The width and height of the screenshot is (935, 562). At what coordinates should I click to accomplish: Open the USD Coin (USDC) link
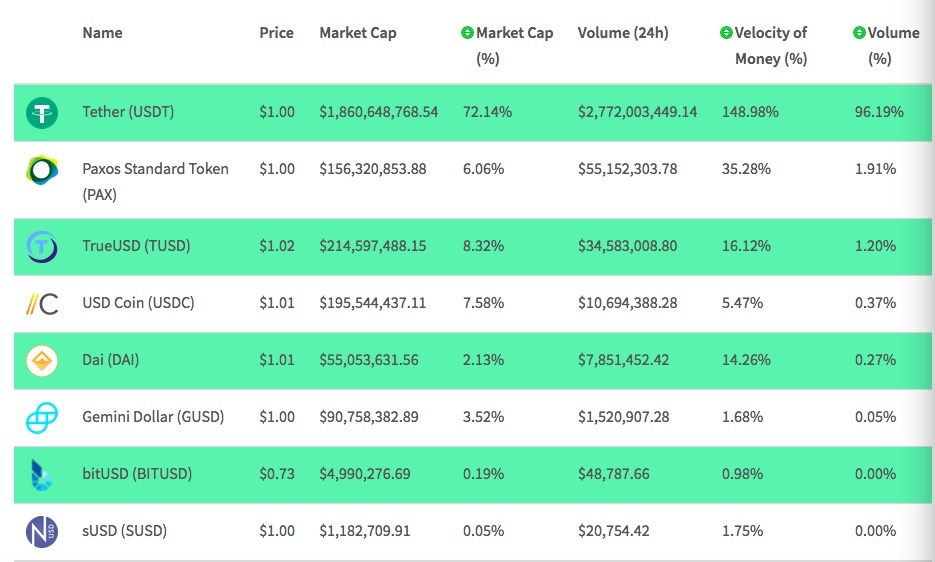(138, 303)
